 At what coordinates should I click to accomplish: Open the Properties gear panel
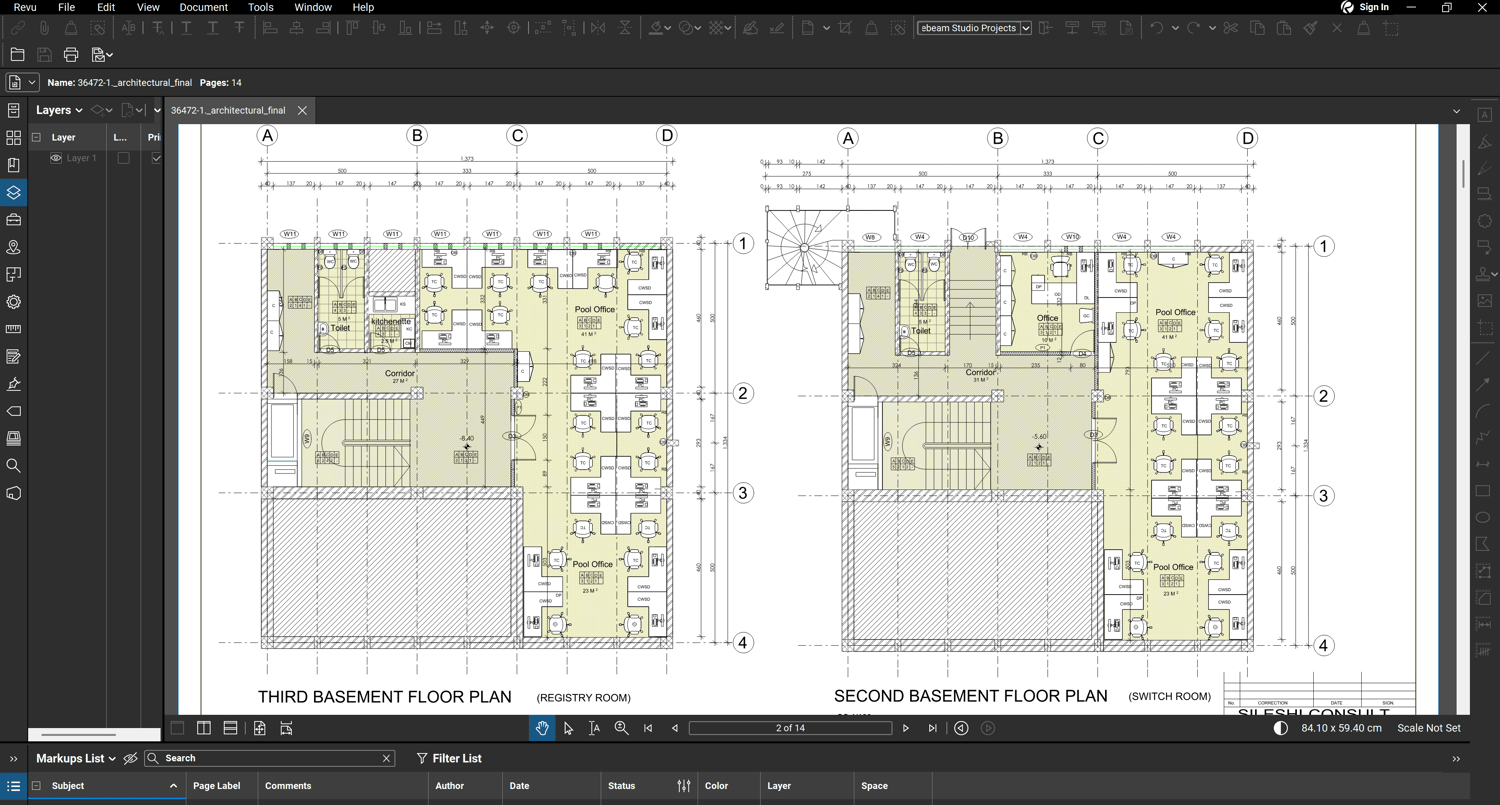click(14, 302)
